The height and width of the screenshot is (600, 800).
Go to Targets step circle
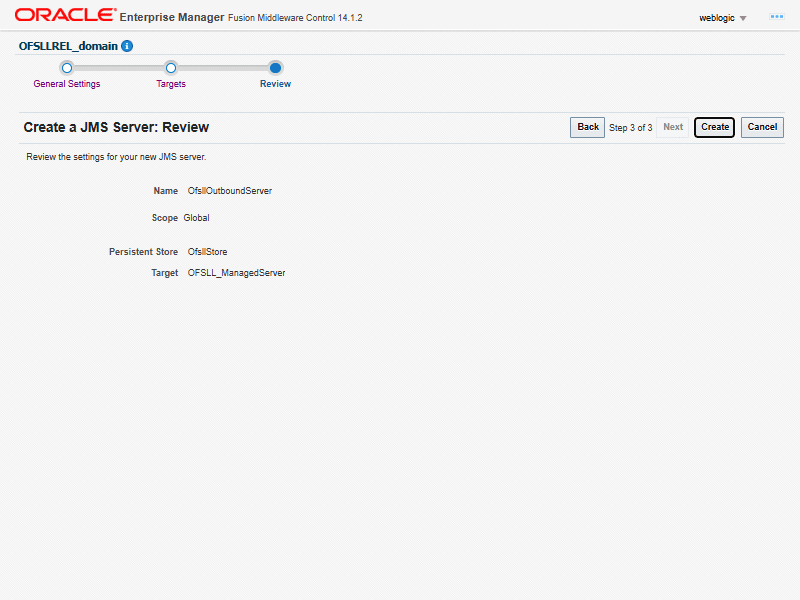pyautogui.click(x=171, y=68)
